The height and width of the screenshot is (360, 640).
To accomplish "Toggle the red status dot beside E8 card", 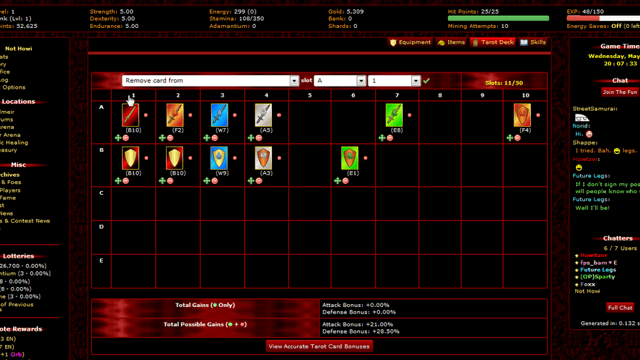I will [409, 115].
